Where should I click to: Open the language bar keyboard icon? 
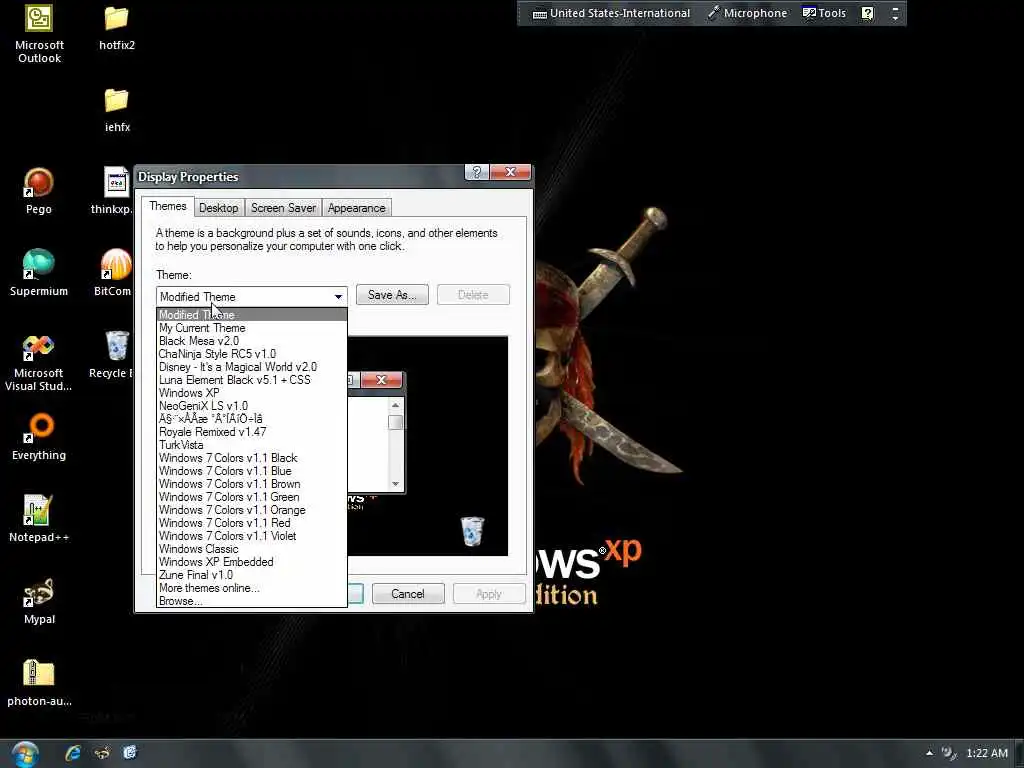click(x=539, y=14)
